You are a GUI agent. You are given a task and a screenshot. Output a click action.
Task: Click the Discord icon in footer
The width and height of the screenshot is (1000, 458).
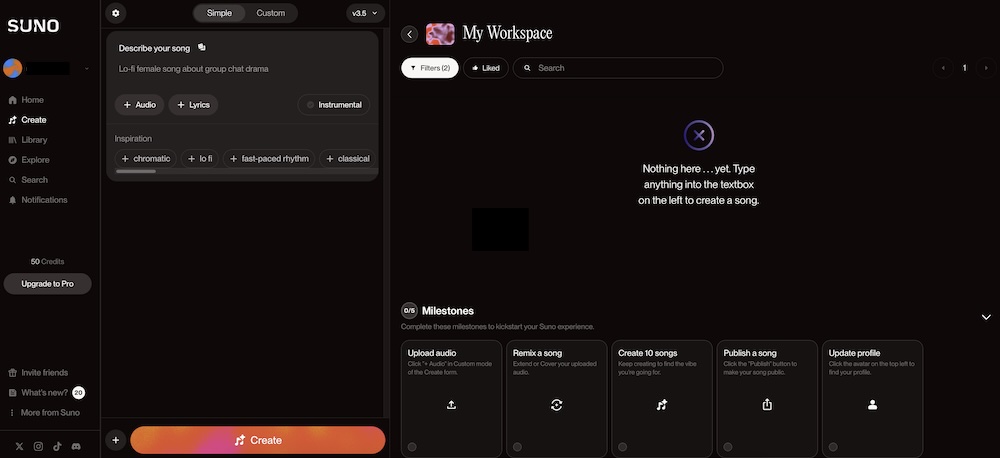76,446
